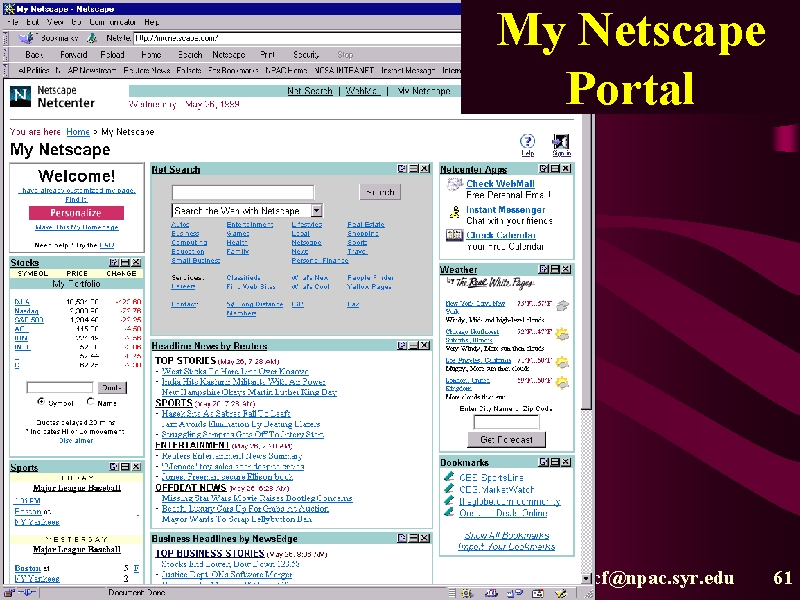Open the Bookmarks icon beside the location field
Viewport: 800px width, 600px height.
[27, 38]
